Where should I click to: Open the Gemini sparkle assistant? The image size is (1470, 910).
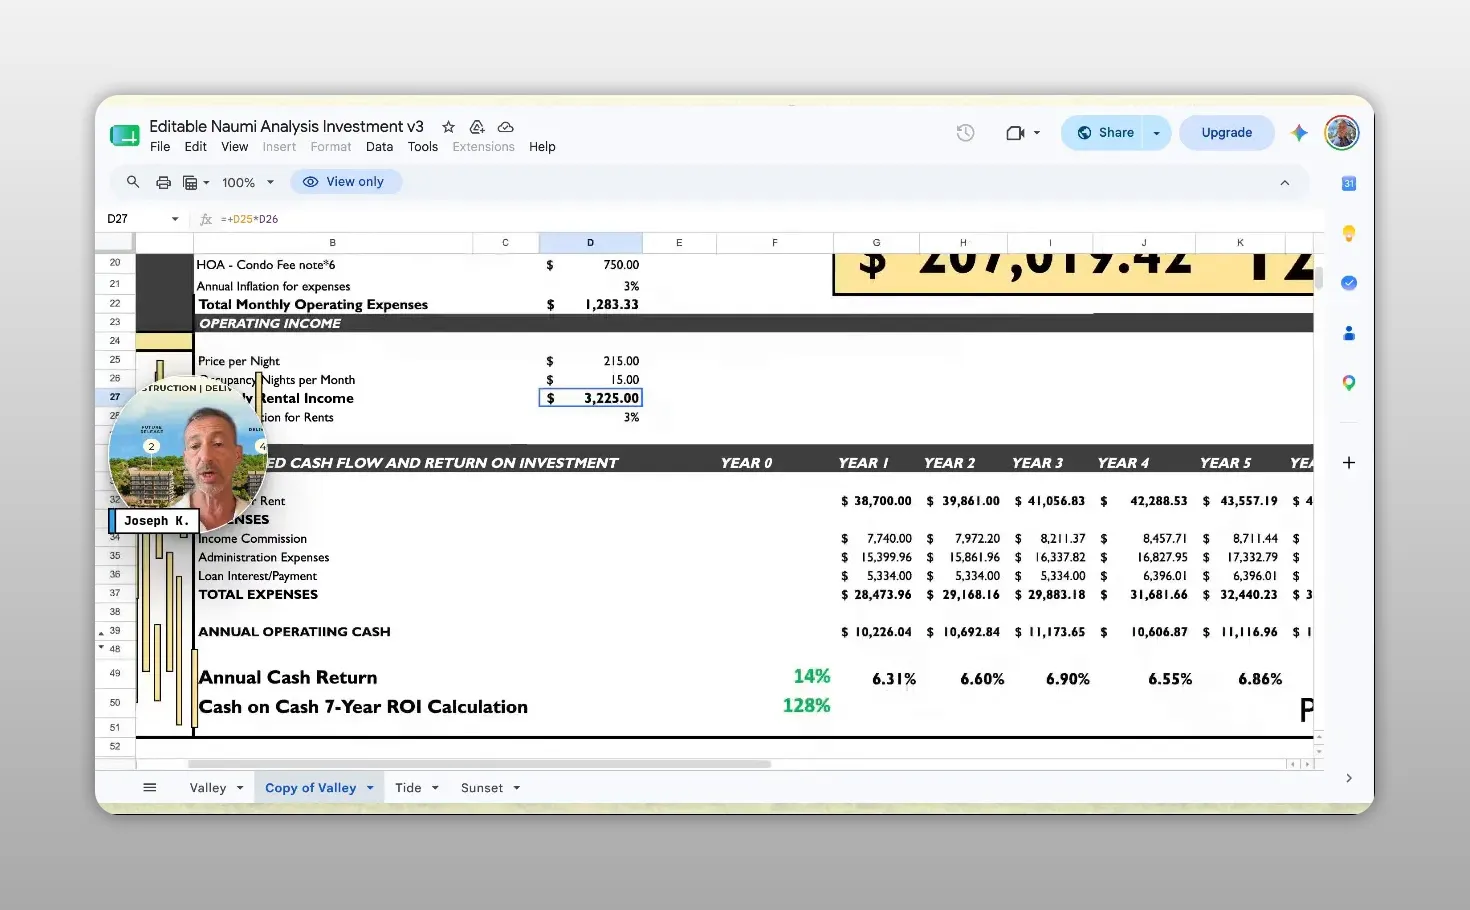[1299, 133]
